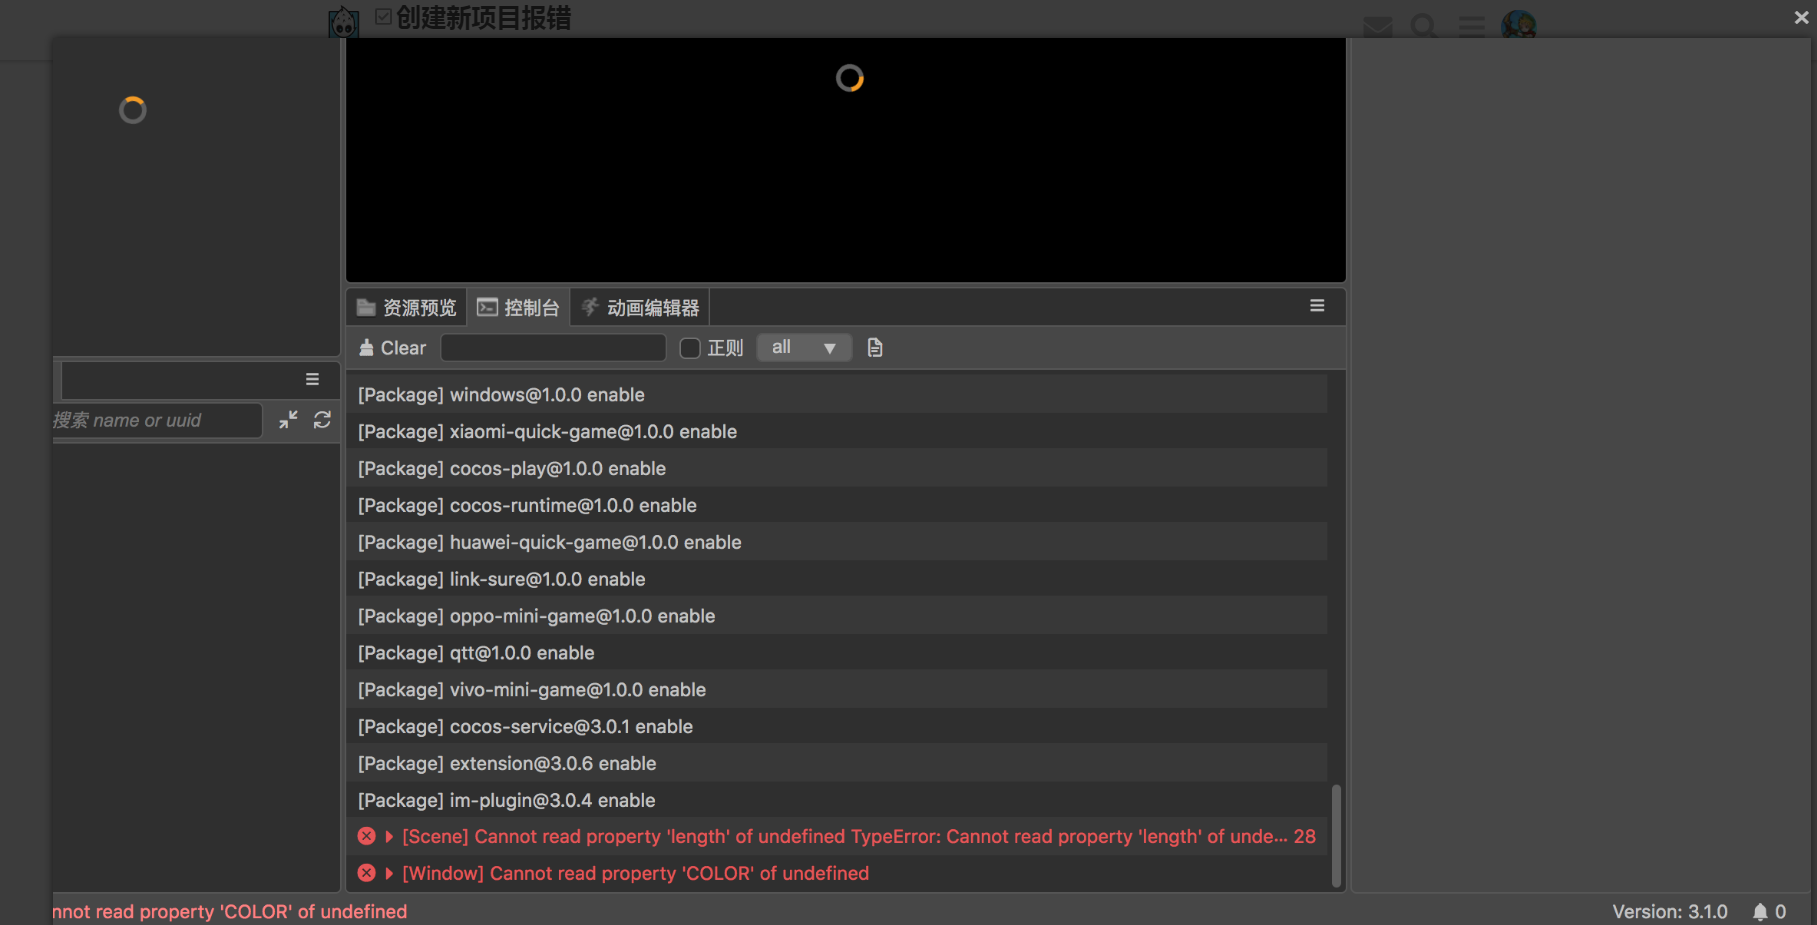Image resolution: width=1817 pixels, height=925 pixels.
Task: Select the windows@1.0.0 enable log line
Action: tap(837, 395)
